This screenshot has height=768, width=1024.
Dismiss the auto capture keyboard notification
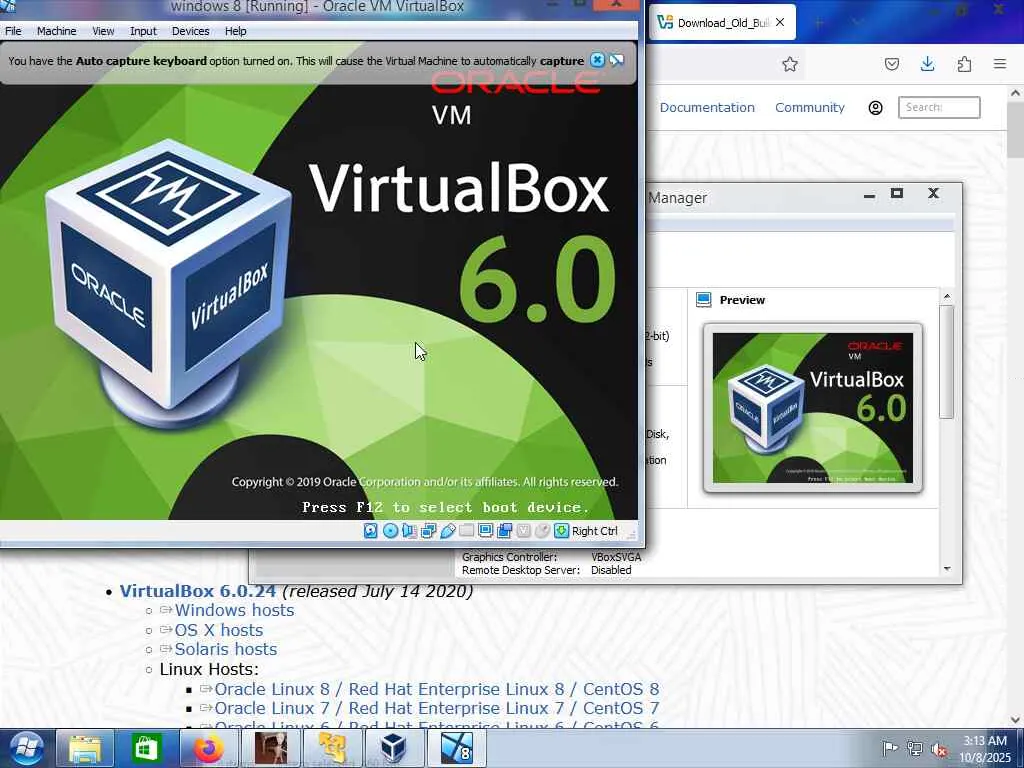tap(597, 60)
